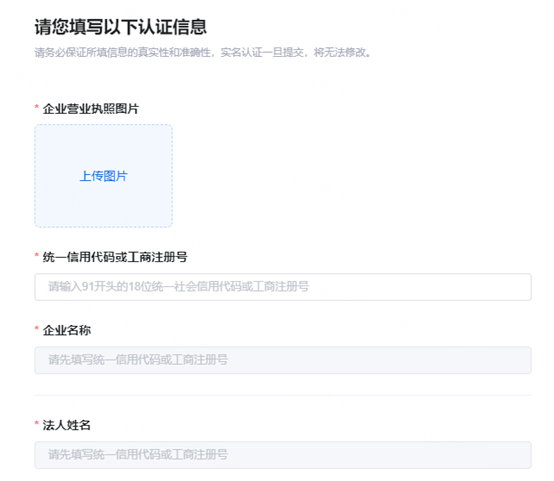Select the 统一信用代码或工商注册号 field label
The width and height of the screenshot is (554, 481).
pyautogui.click(x=115, y=257)
